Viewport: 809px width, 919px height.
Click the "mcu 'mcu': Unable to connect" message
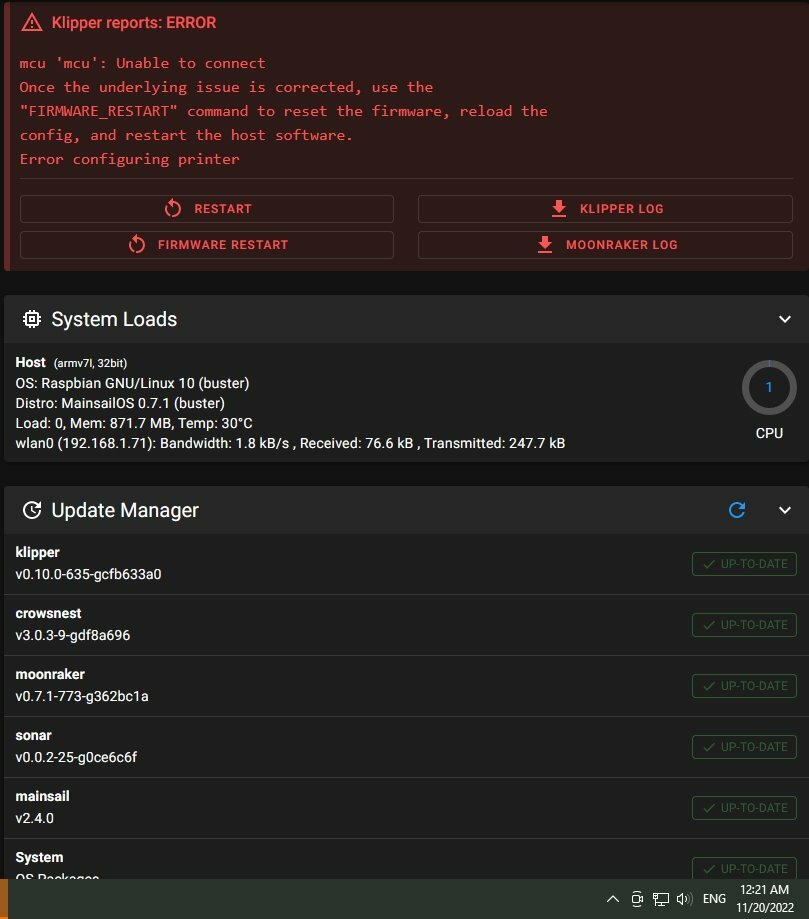[142, 63]
